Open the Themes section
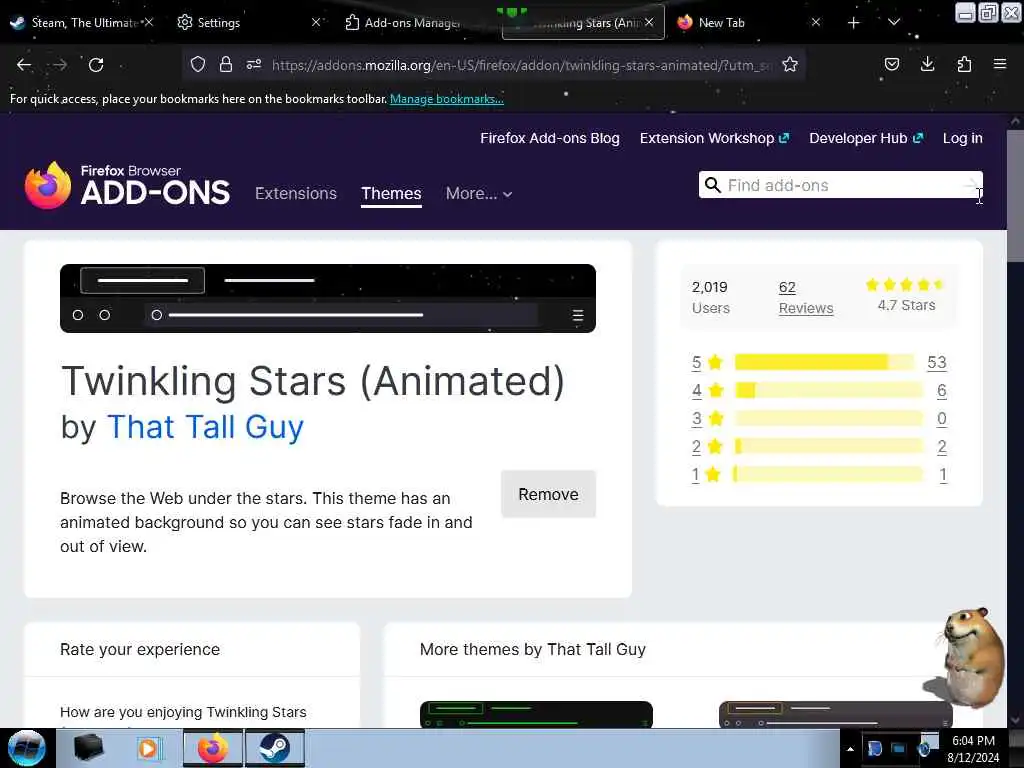This screenshot has width=1024, height=768. [x=391, y=193]
